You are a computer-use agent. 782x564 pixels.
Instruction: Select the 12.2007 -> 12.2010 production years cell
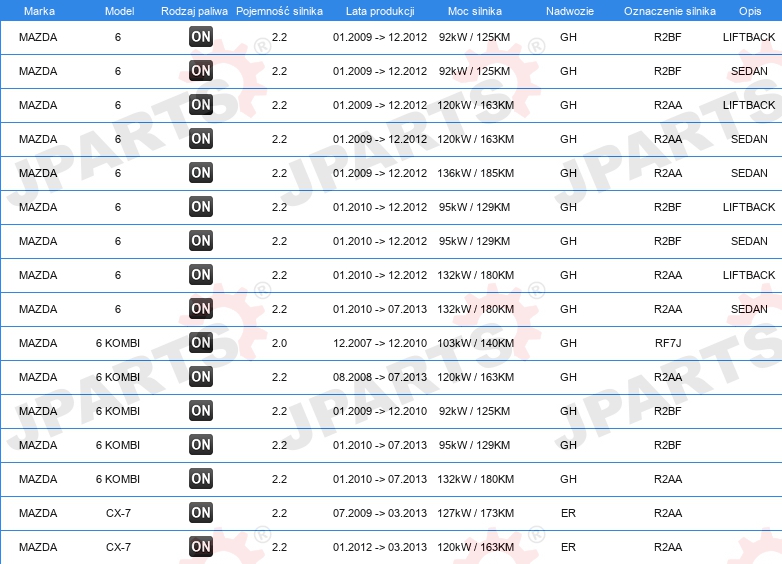[380, 343]
